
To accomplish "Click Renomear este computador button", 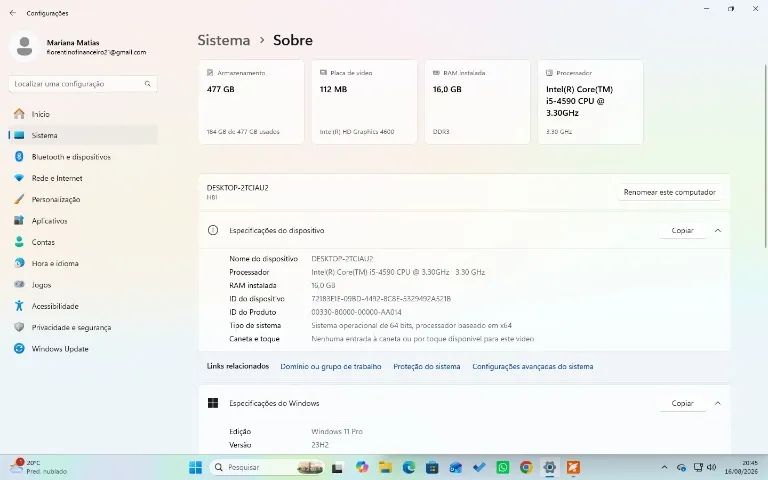I will pos(670,192).
